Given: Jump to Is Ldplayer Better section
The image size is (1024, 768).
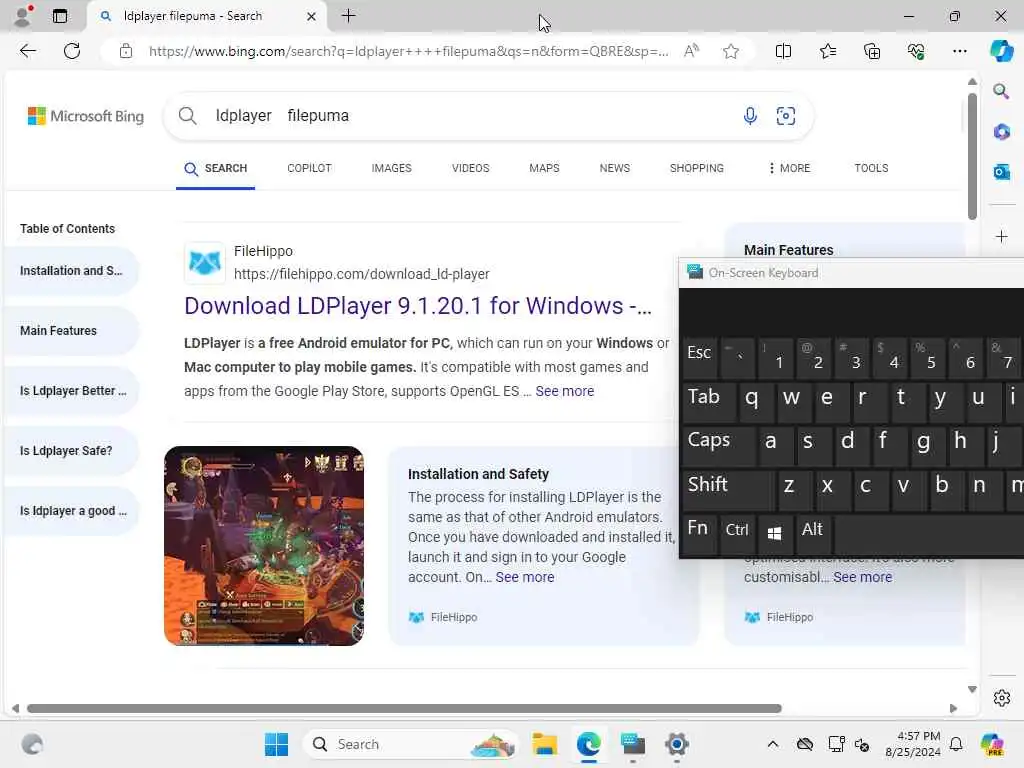Looking at the screenshot, I should [x=71, y=391].
